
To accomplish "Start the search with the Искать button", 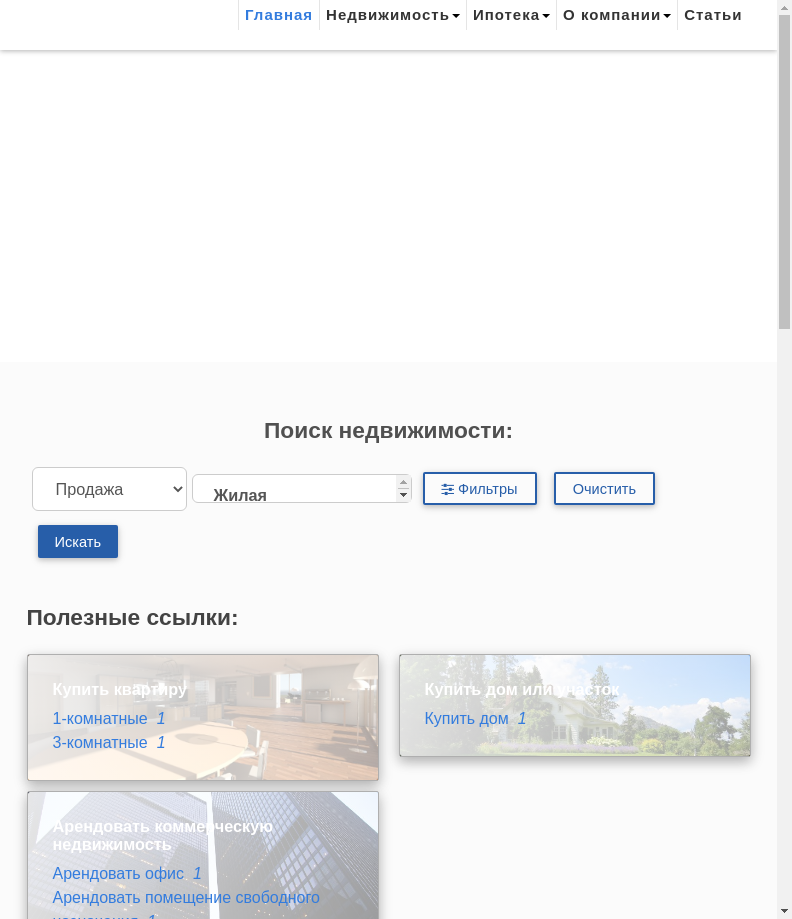I will (x=78, y=542).
